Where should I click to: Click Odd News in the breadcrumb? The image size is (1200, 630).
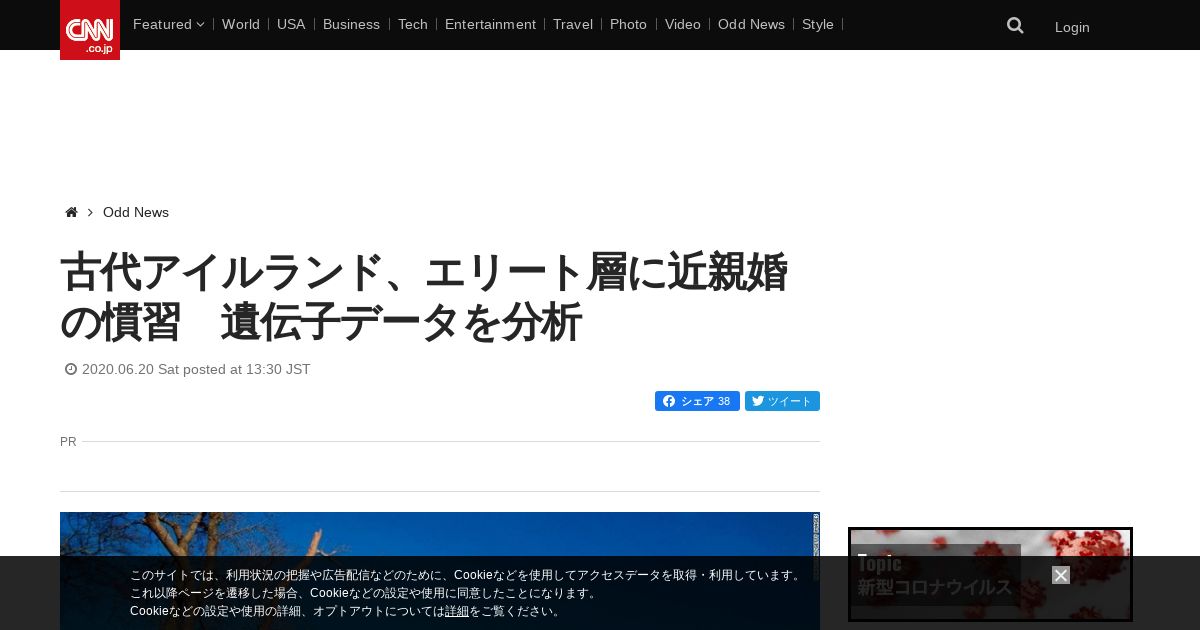(x=136, y=212)
